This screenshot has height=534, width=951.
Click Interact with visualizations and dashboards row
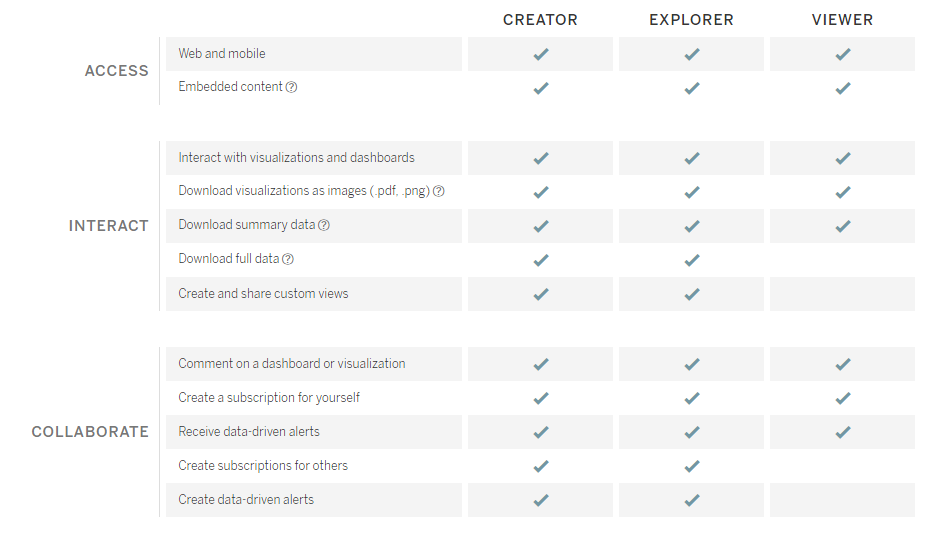pos(314,158)
